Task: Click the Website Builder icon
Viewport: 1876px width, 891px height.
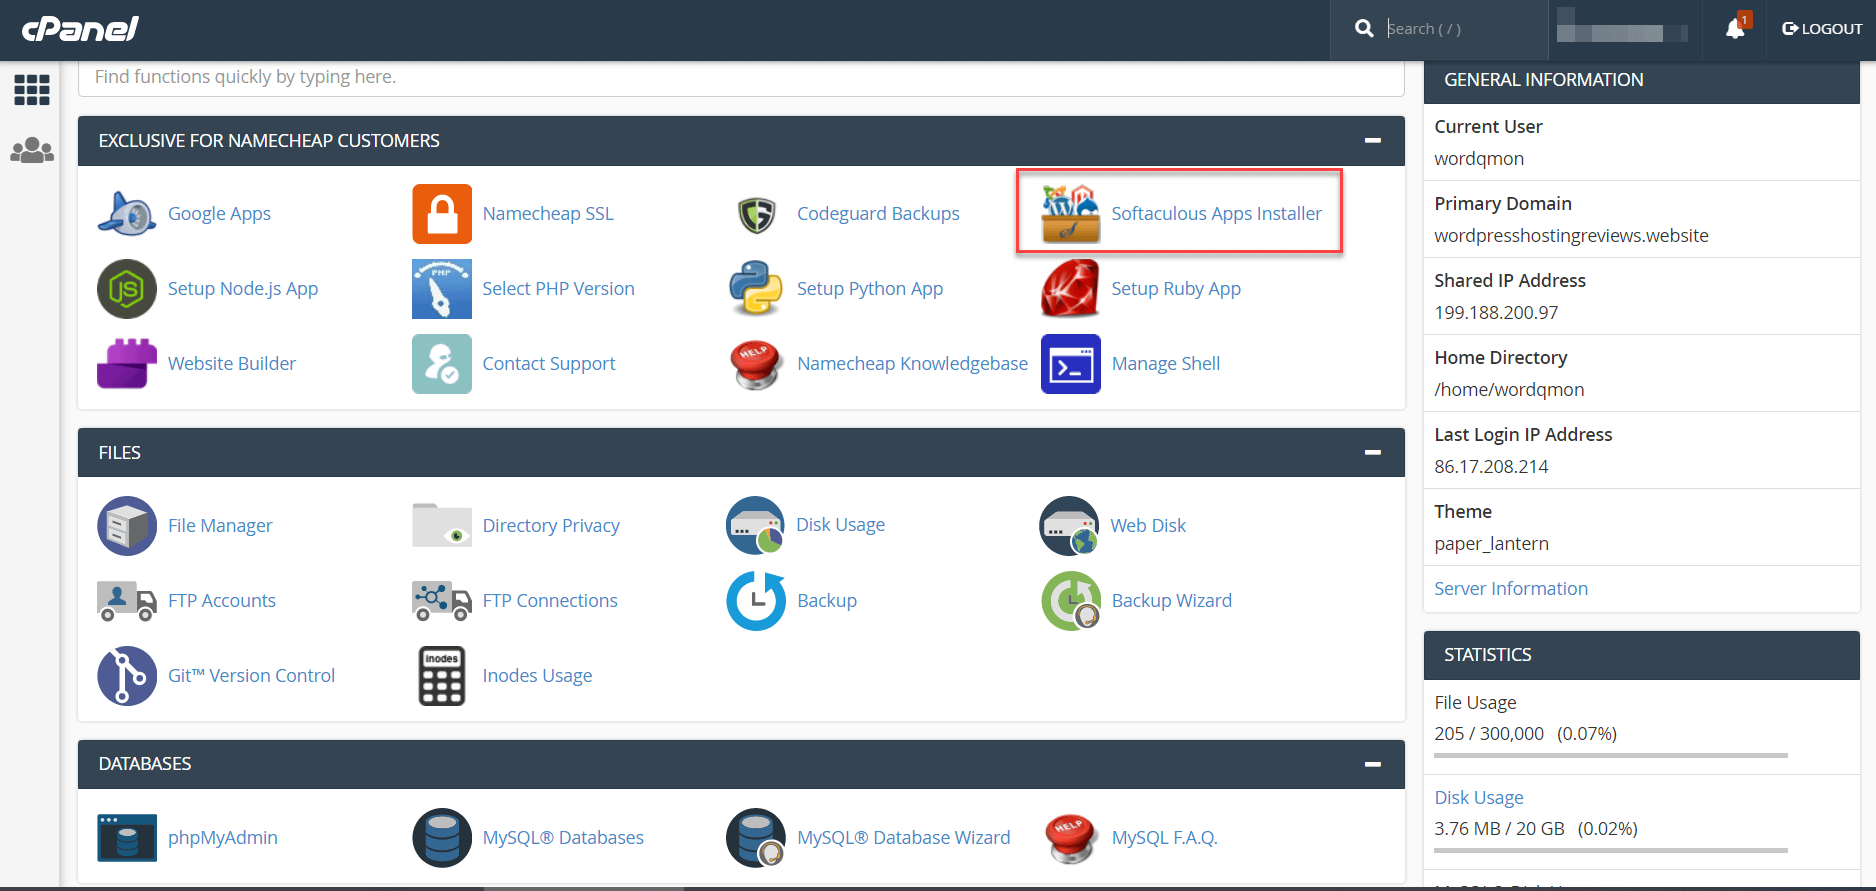Action: tap(127, 364)
